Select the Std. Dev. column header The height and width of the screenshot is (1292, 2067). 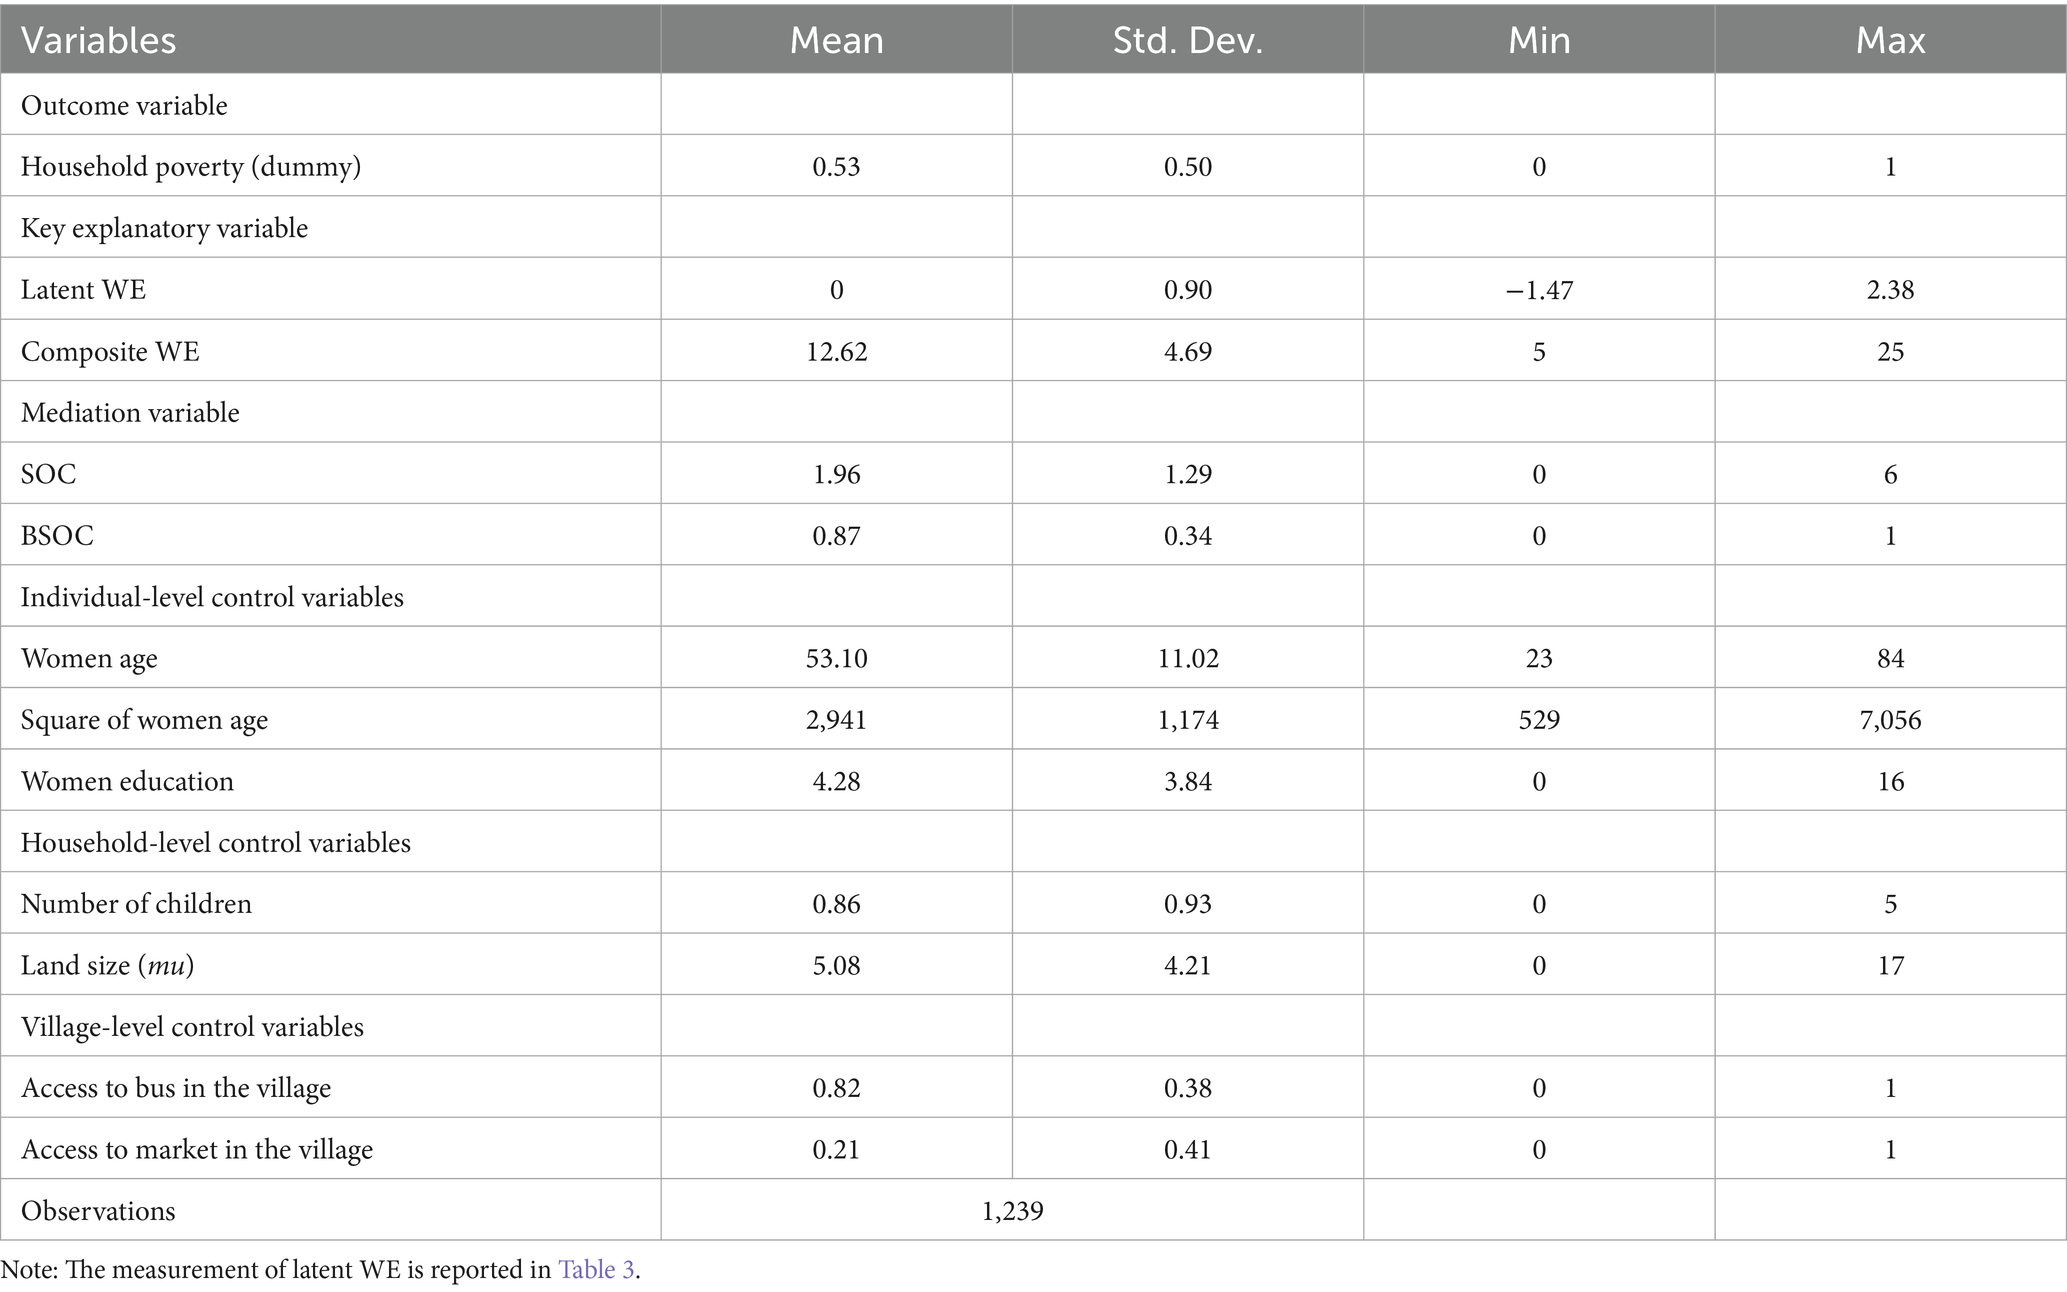point(1187,40)
